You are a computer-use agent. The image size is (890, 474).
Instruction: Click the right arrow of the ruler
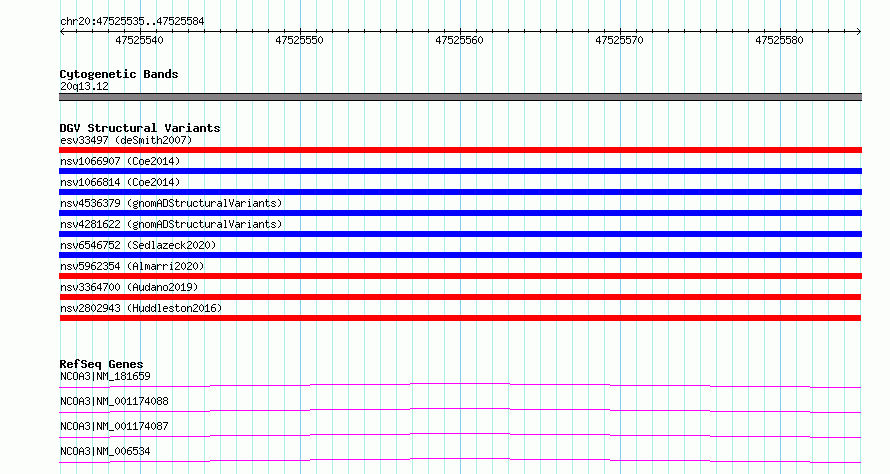point(859,32)
